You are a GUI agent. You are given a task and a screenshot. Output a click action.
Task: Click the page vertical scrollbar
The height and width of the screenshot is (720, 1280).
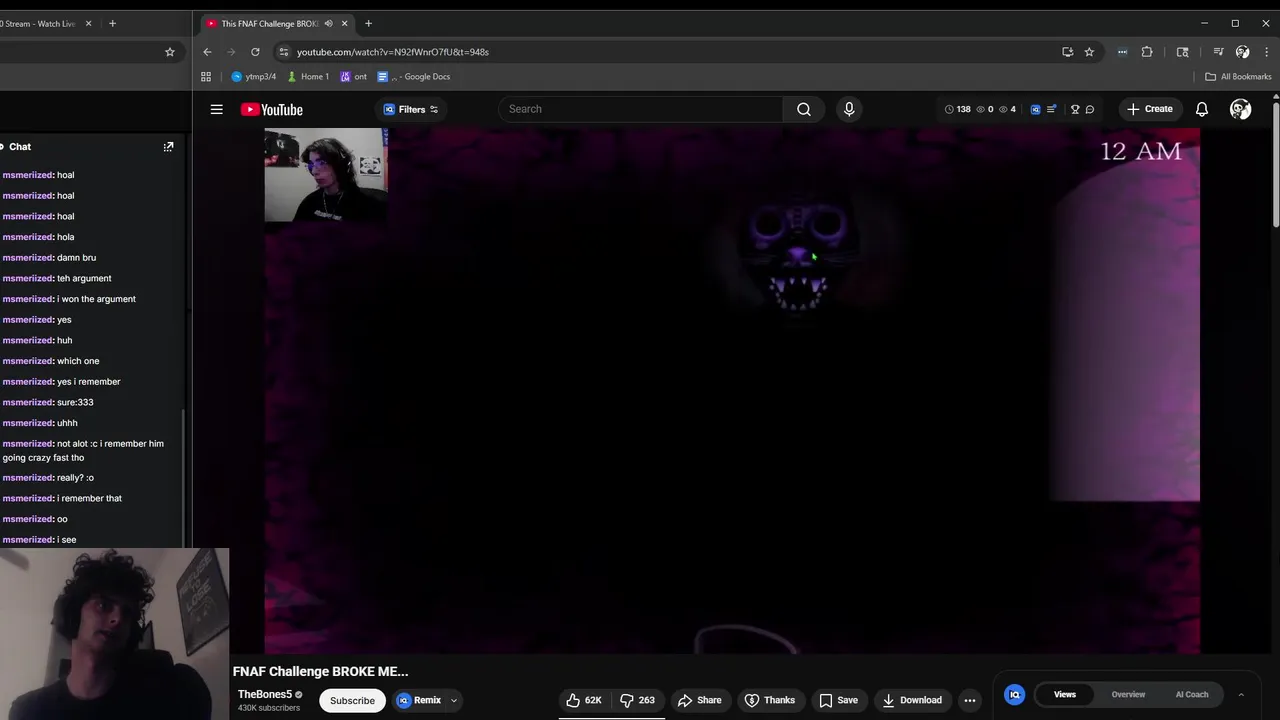1276,165
